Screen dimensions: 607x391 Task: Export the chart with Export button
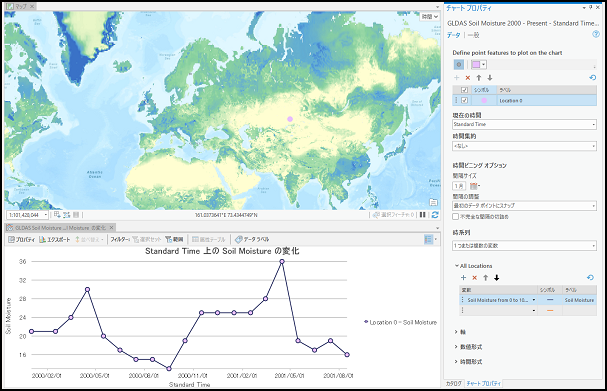point(55,240)
